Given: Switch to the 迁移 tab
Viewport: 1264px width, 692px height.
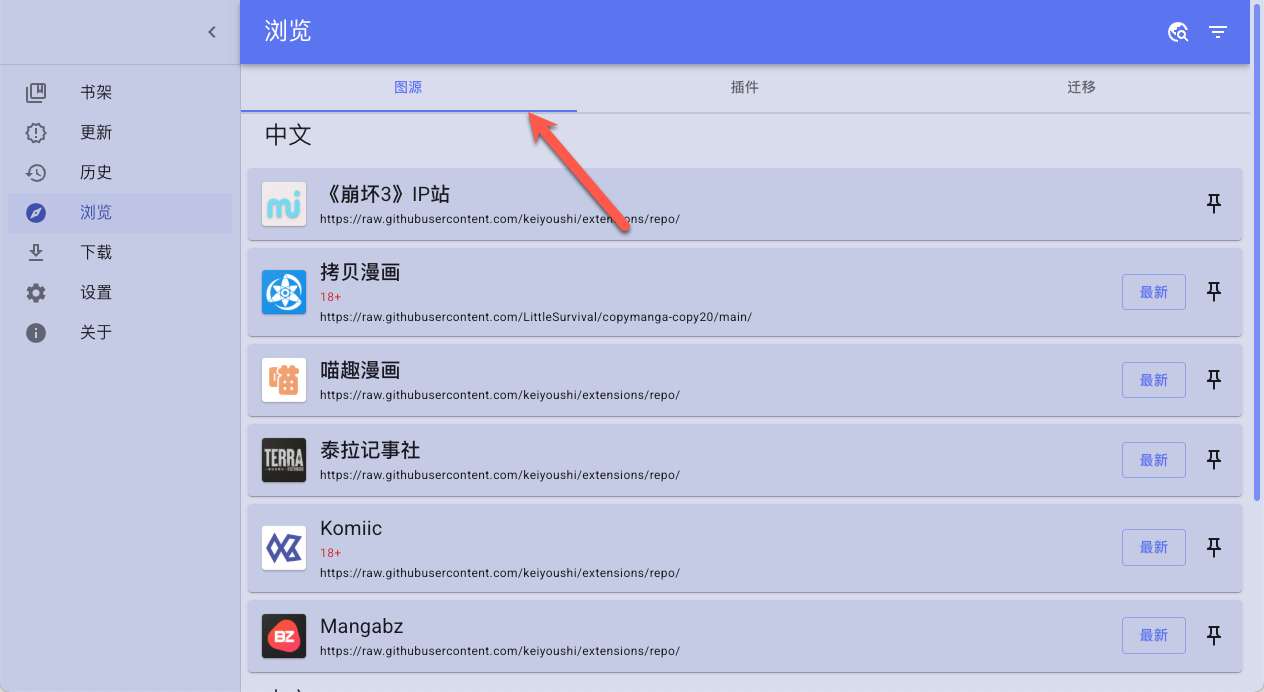Looking at the screenshot, I should click(1081, 88).
